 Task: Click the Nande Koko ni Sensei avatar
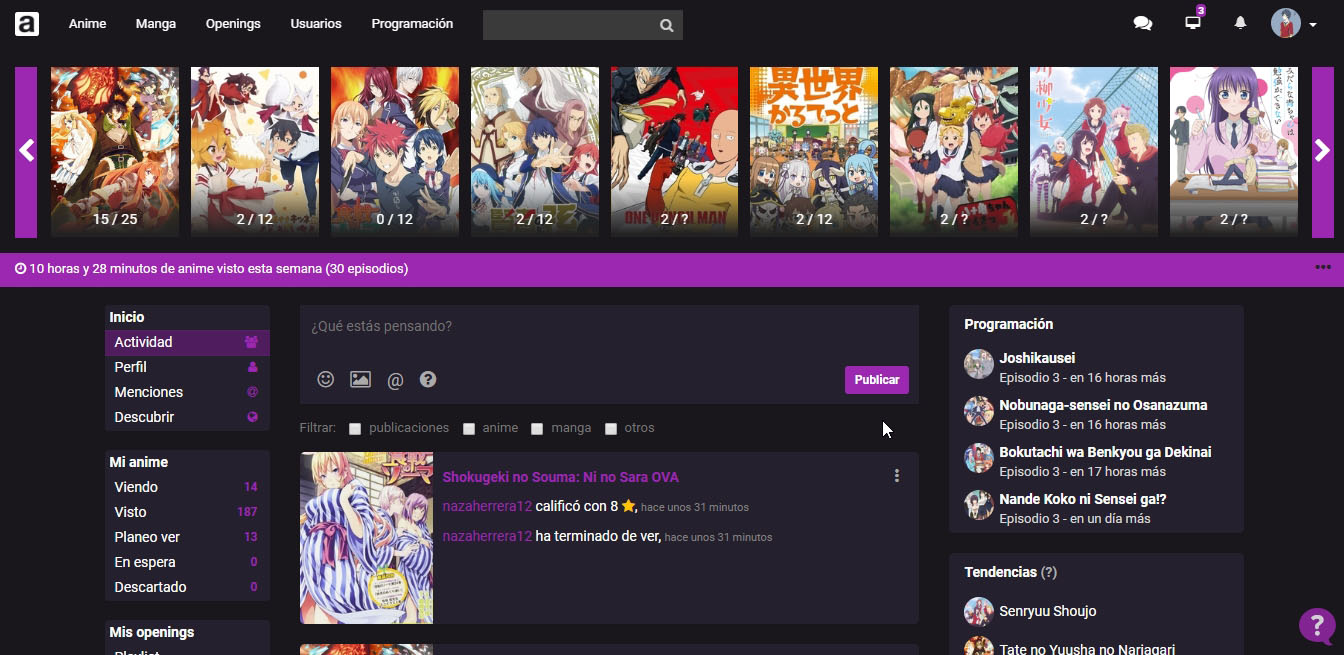click(x=978, y=505)
